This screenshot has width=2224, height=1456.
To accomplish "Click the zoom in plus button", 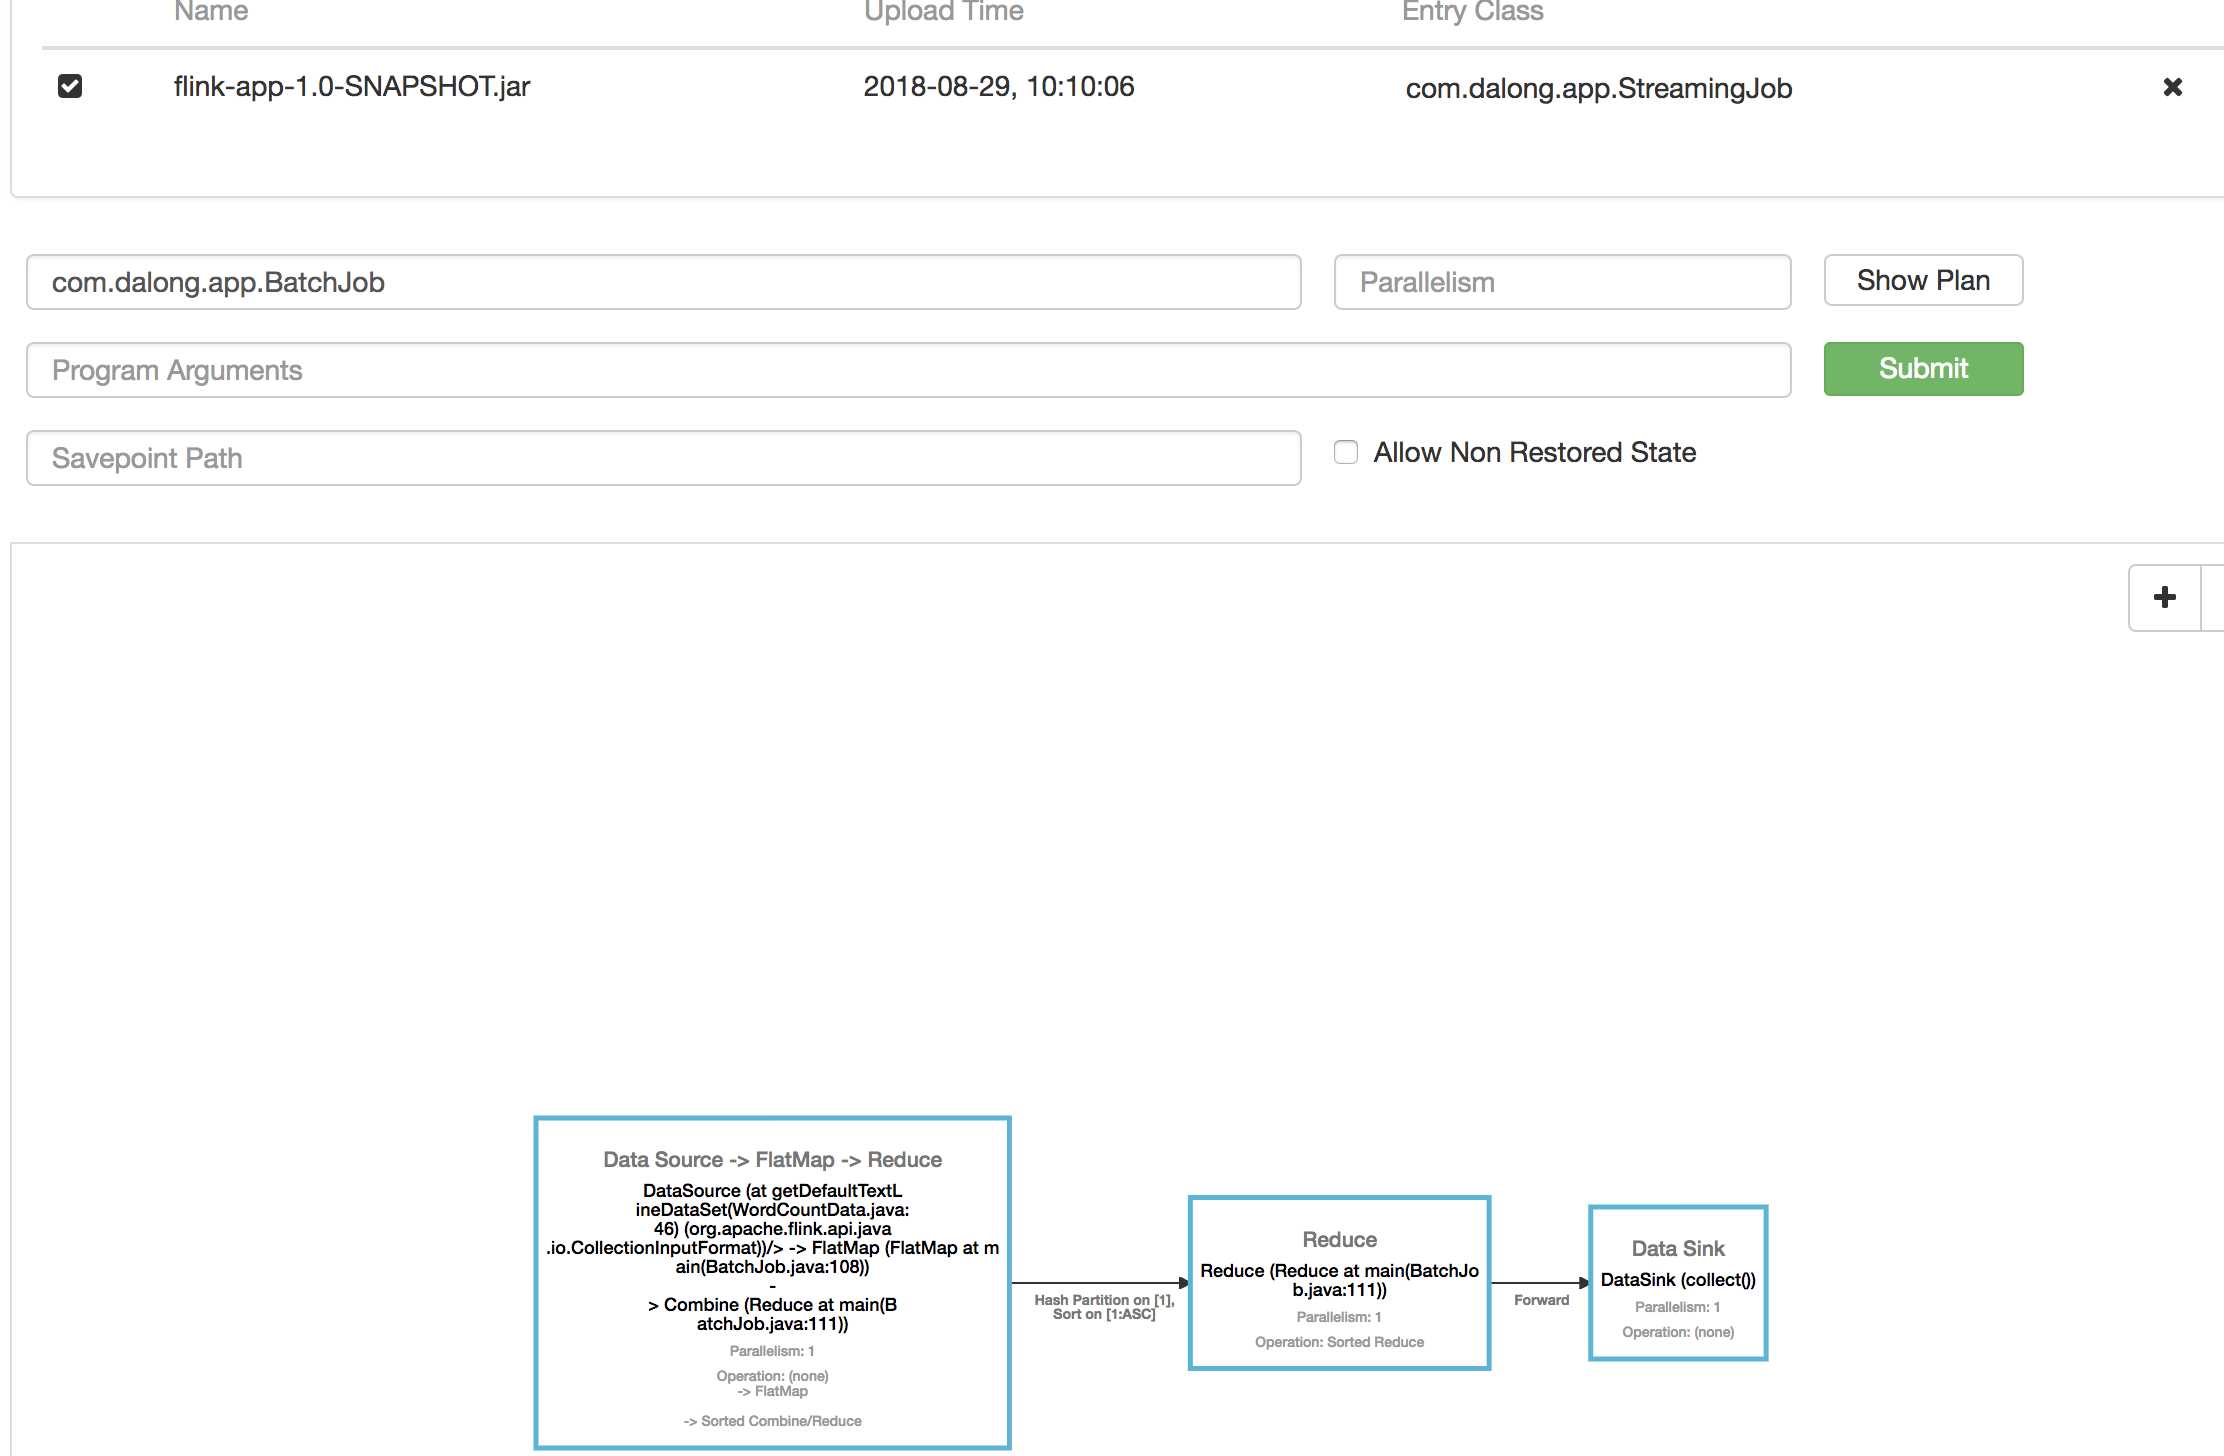I will (x=2164, y=593).
